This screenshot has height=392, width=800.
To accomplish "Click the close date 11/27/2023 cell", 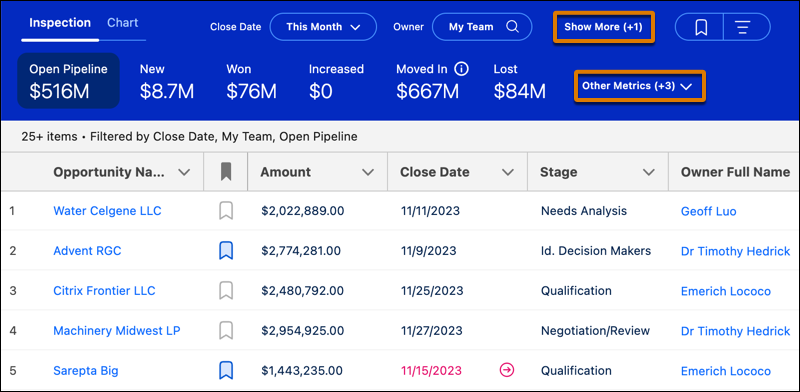I will coord(432,330).
